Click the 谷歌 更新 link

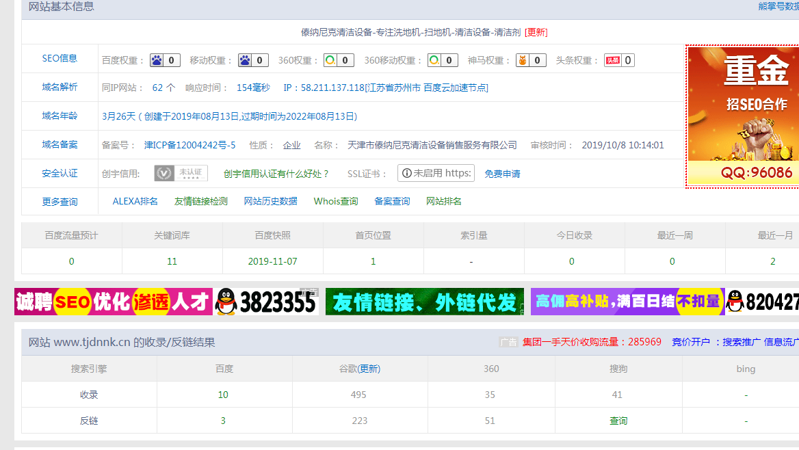point(369,369)
